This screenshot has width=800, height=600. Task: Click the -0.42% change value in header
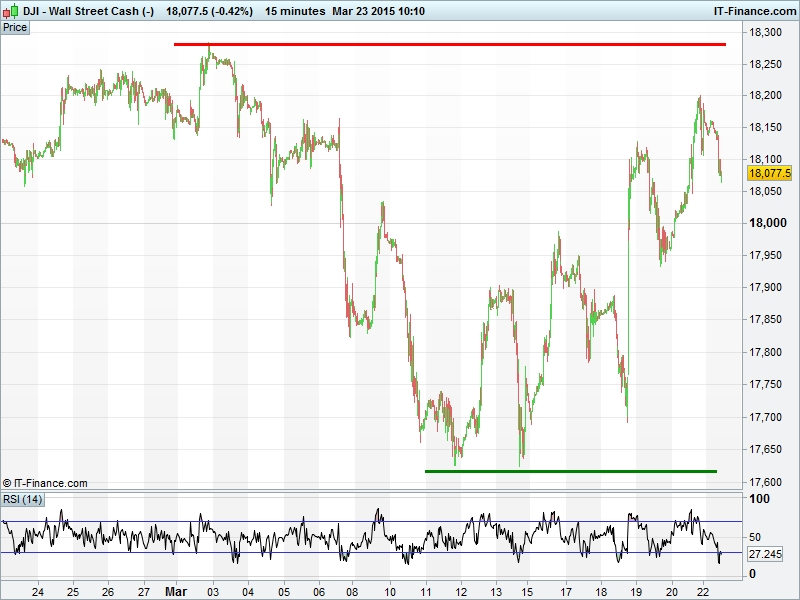231,11
